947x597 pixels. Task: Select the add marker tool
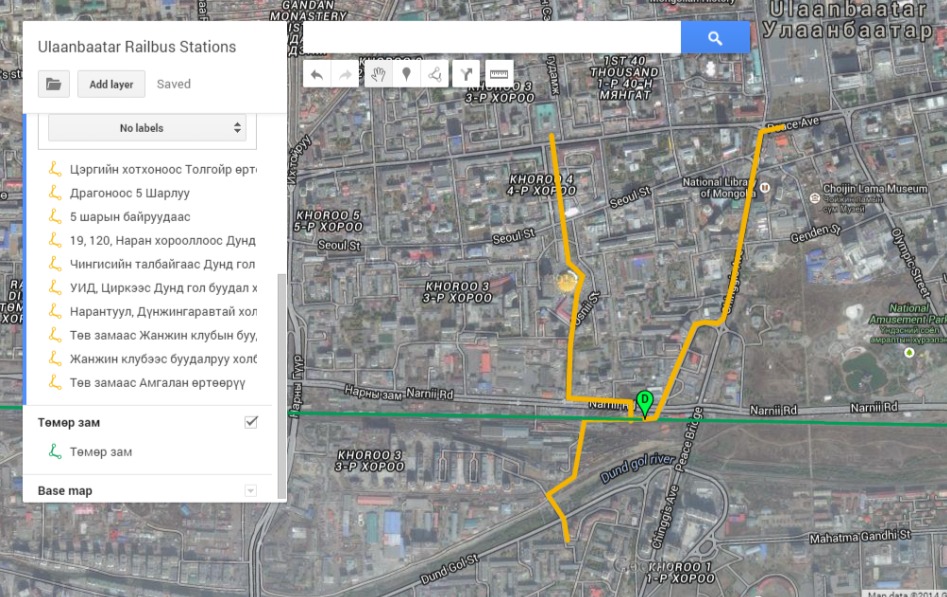tap(406, 74)
